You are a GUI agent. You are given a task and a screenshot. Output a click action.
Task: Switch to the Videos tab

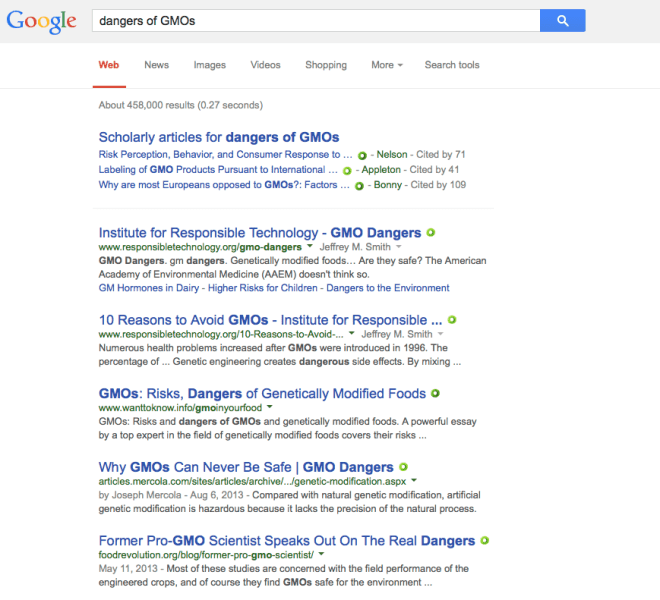pos(265,65)
